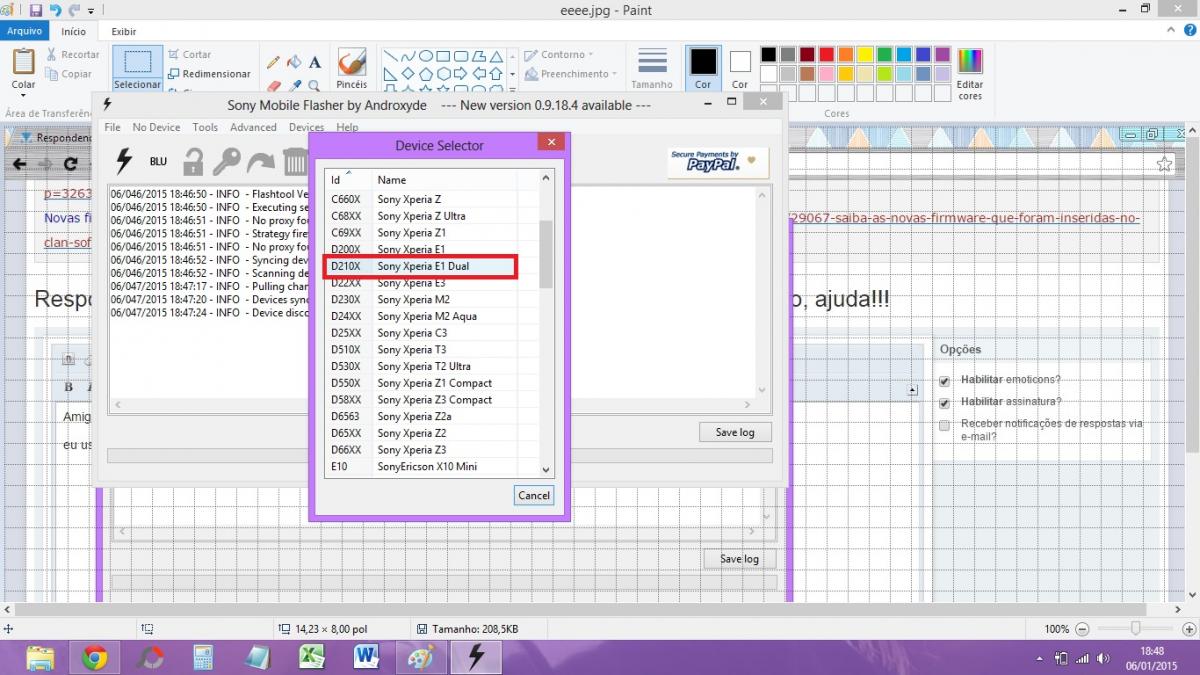Select the red color swatch in Paint
The image size is (1200, 675).
point(826,55)
